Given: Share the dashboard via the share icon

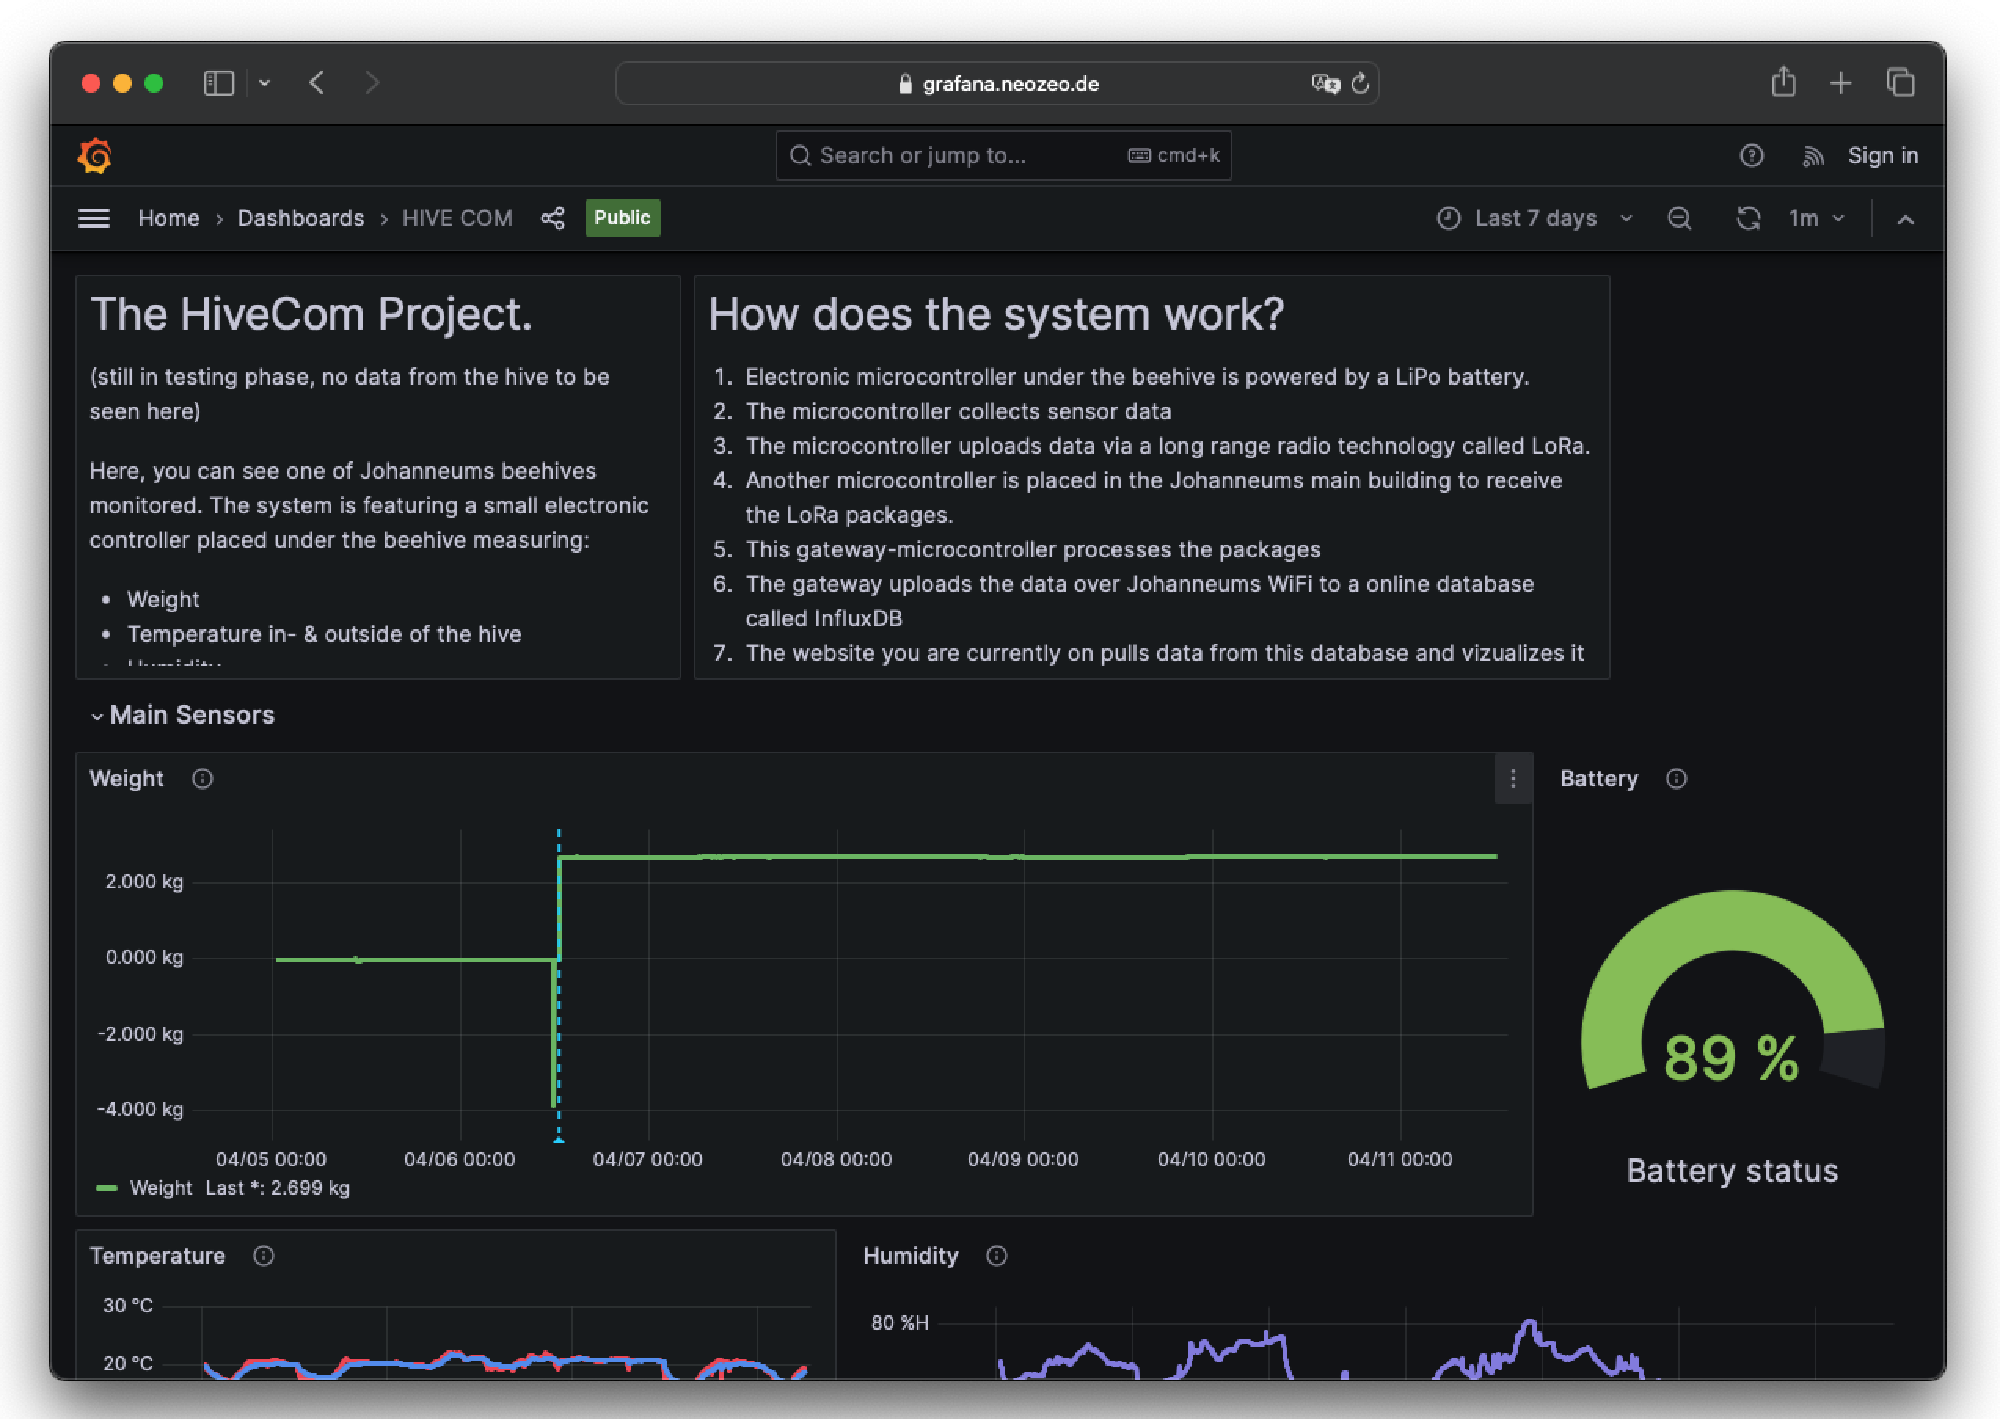Looking at the screenshot, I should (x=553, y=217).
